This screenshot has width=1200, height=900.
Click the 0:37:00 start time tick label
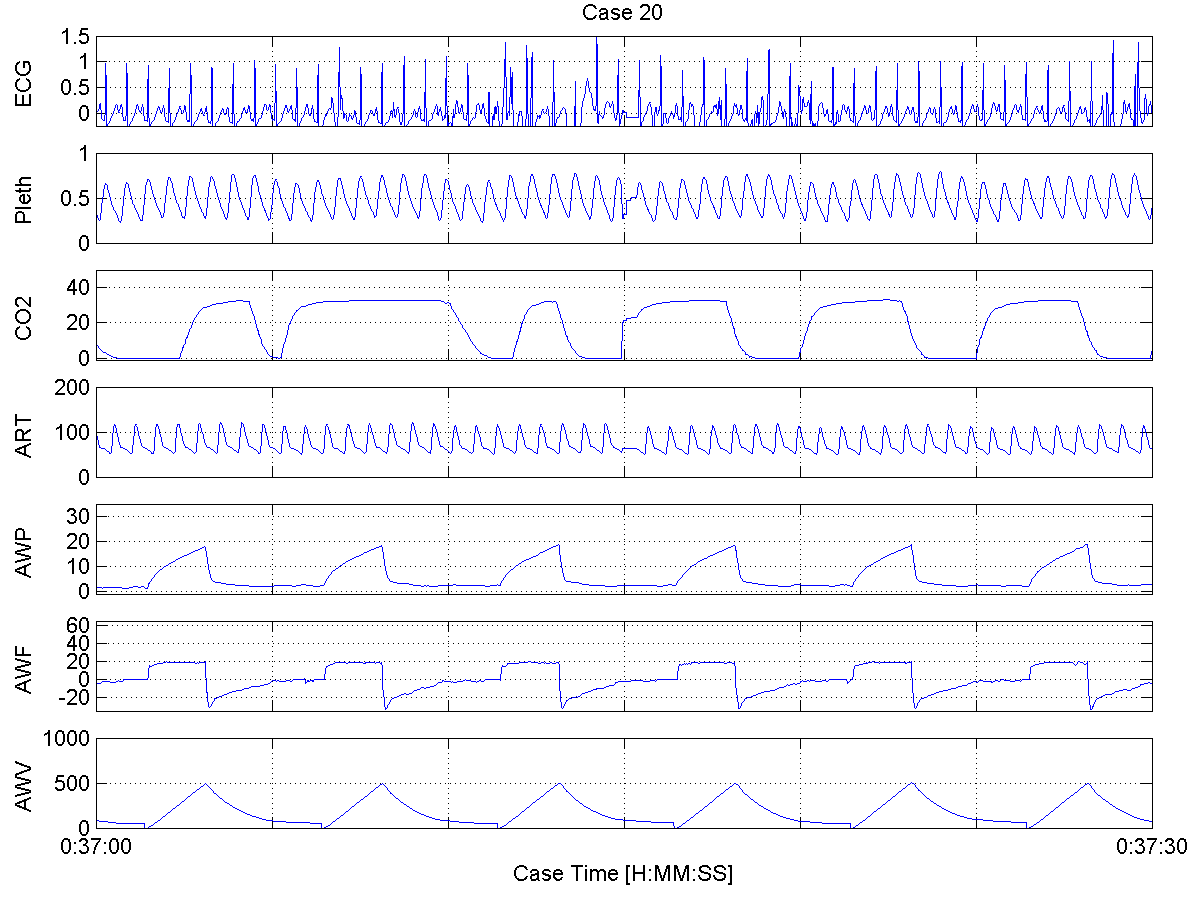point(96,847)
